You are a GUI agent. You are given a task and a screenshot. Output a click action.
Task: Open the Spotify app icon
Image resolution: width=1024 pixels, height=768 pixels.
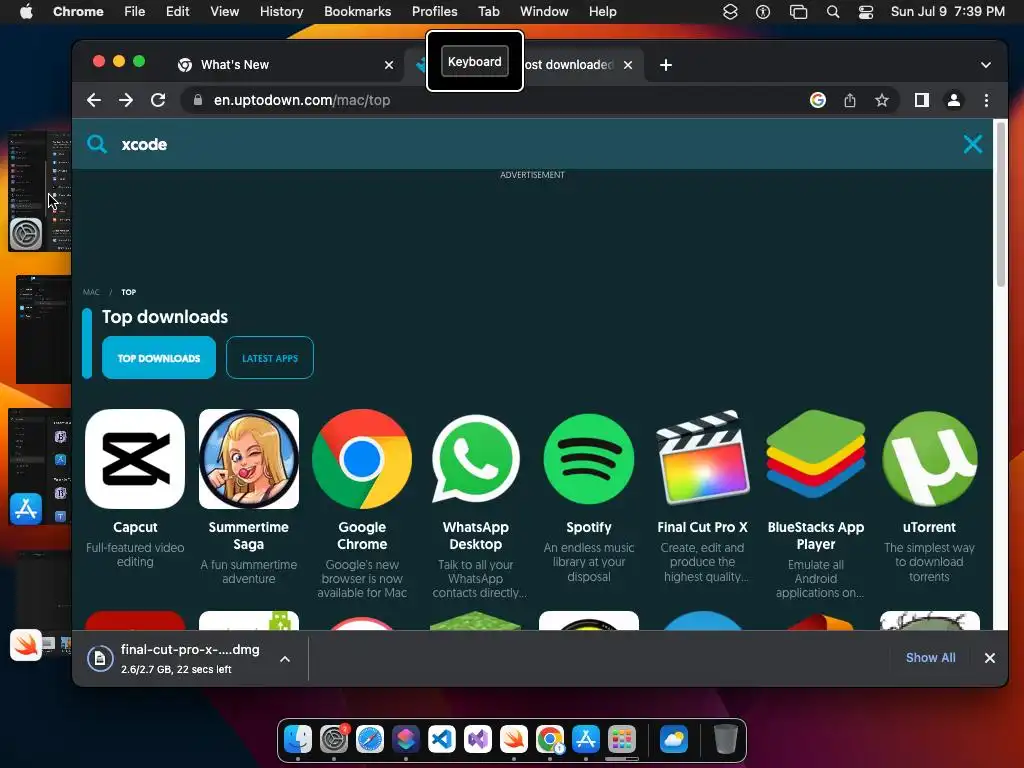point(589,459)
